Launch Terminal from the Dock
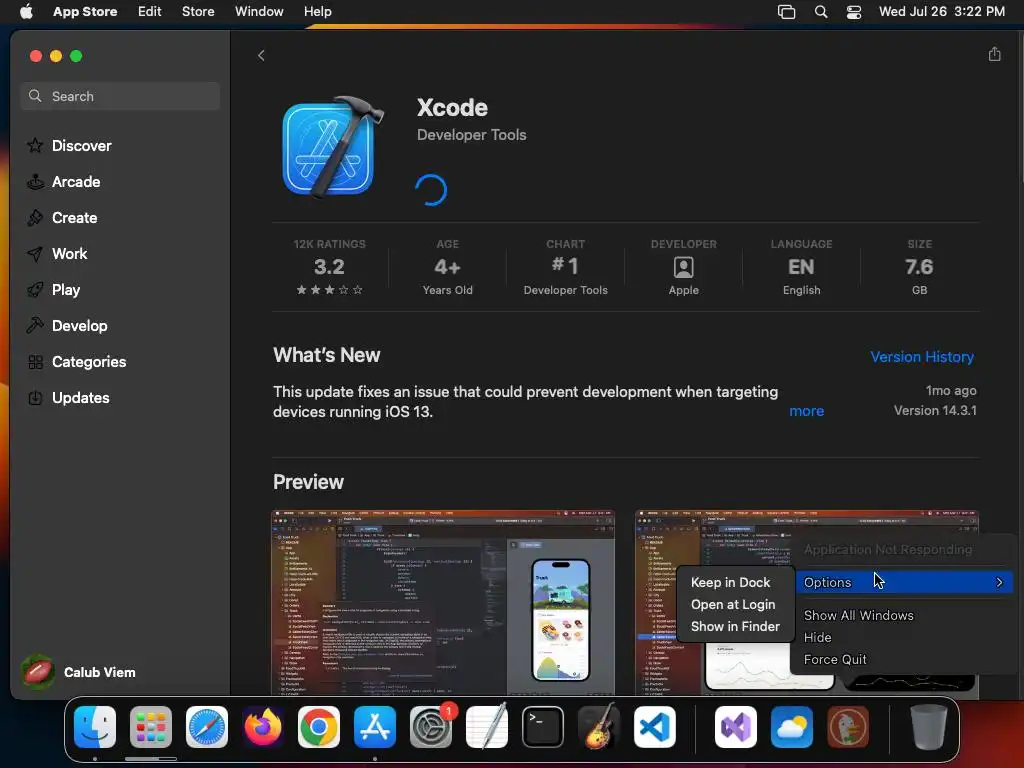Screen dimensions: 1024x768 pyautogui.click(x=543, y=727)
